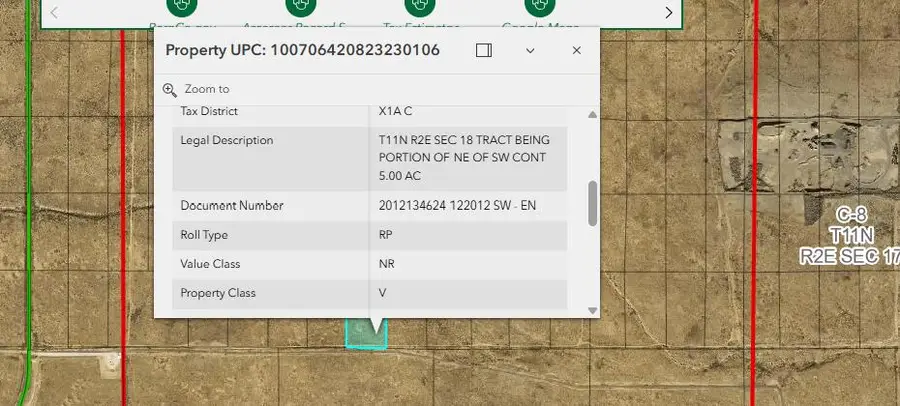Click the C-8 T11N R2E SEC 17 map label
The height and width of the screenshot is (406, 900).
click(851, 235)
